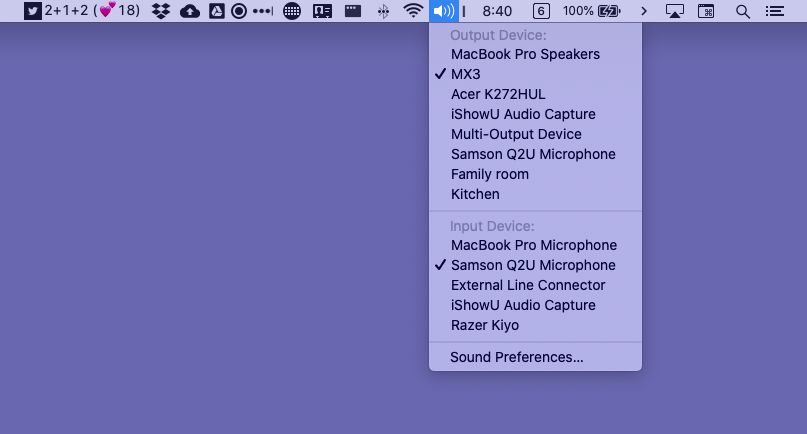Open Spotlight search magnifying glass
This screenshot has width=807, height=434.
[x=742, y=11]
